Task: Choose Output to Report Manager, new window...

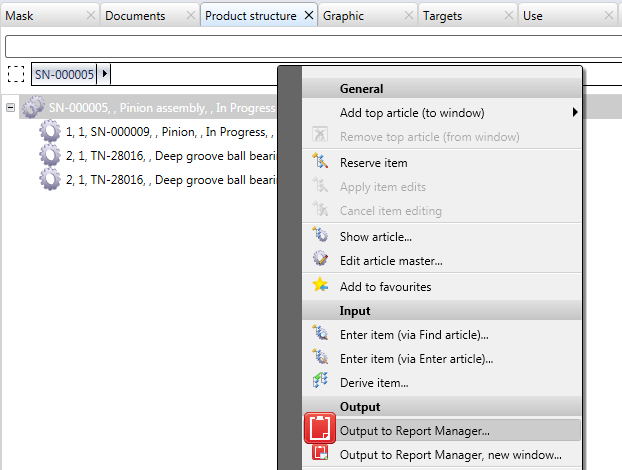Action: (x=442, y=455)
